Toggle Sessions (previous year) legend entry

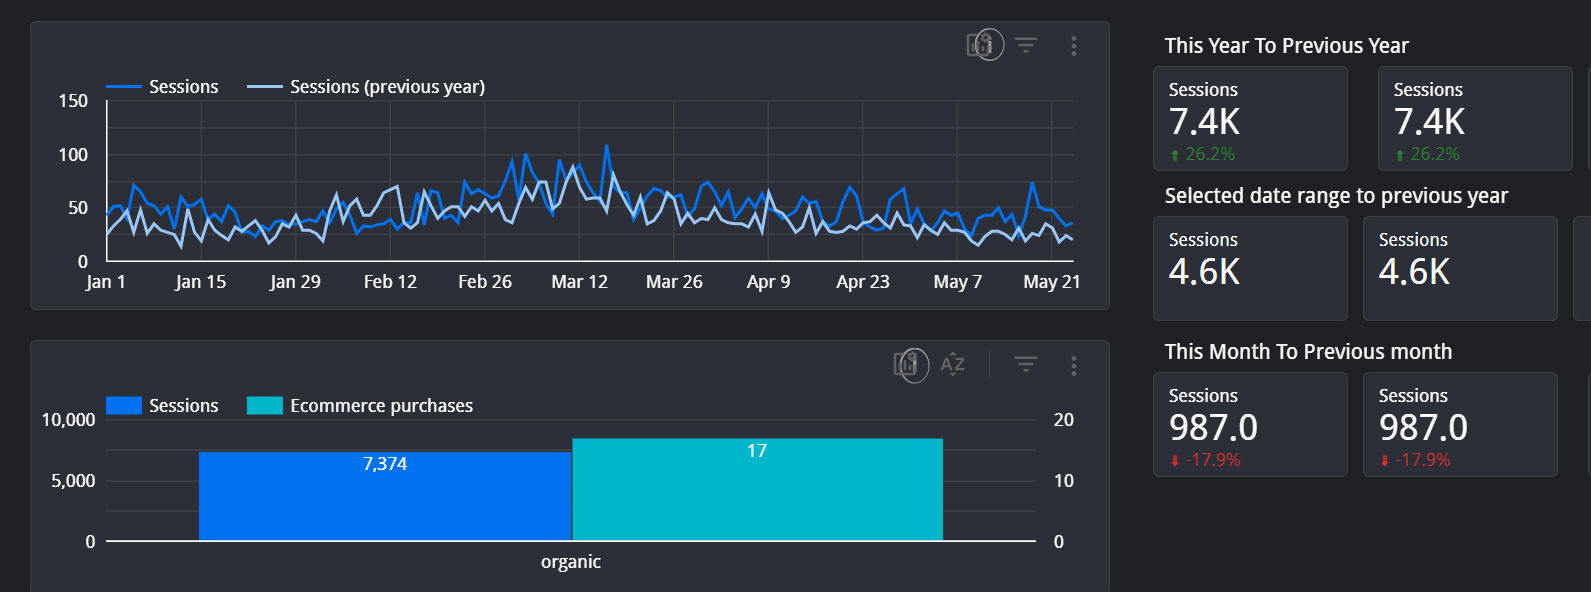[366, 87]
